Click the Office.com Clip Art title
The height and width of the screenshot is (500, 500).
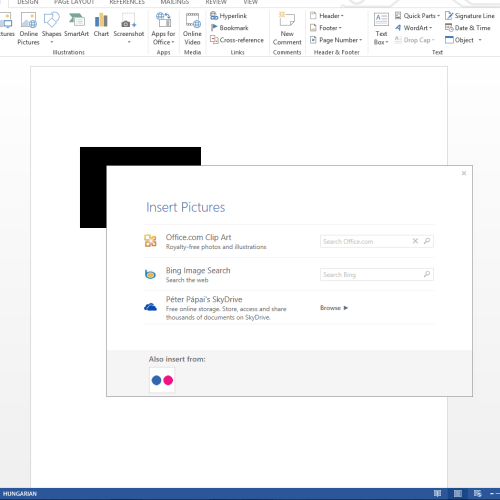(x=198, y=237)
